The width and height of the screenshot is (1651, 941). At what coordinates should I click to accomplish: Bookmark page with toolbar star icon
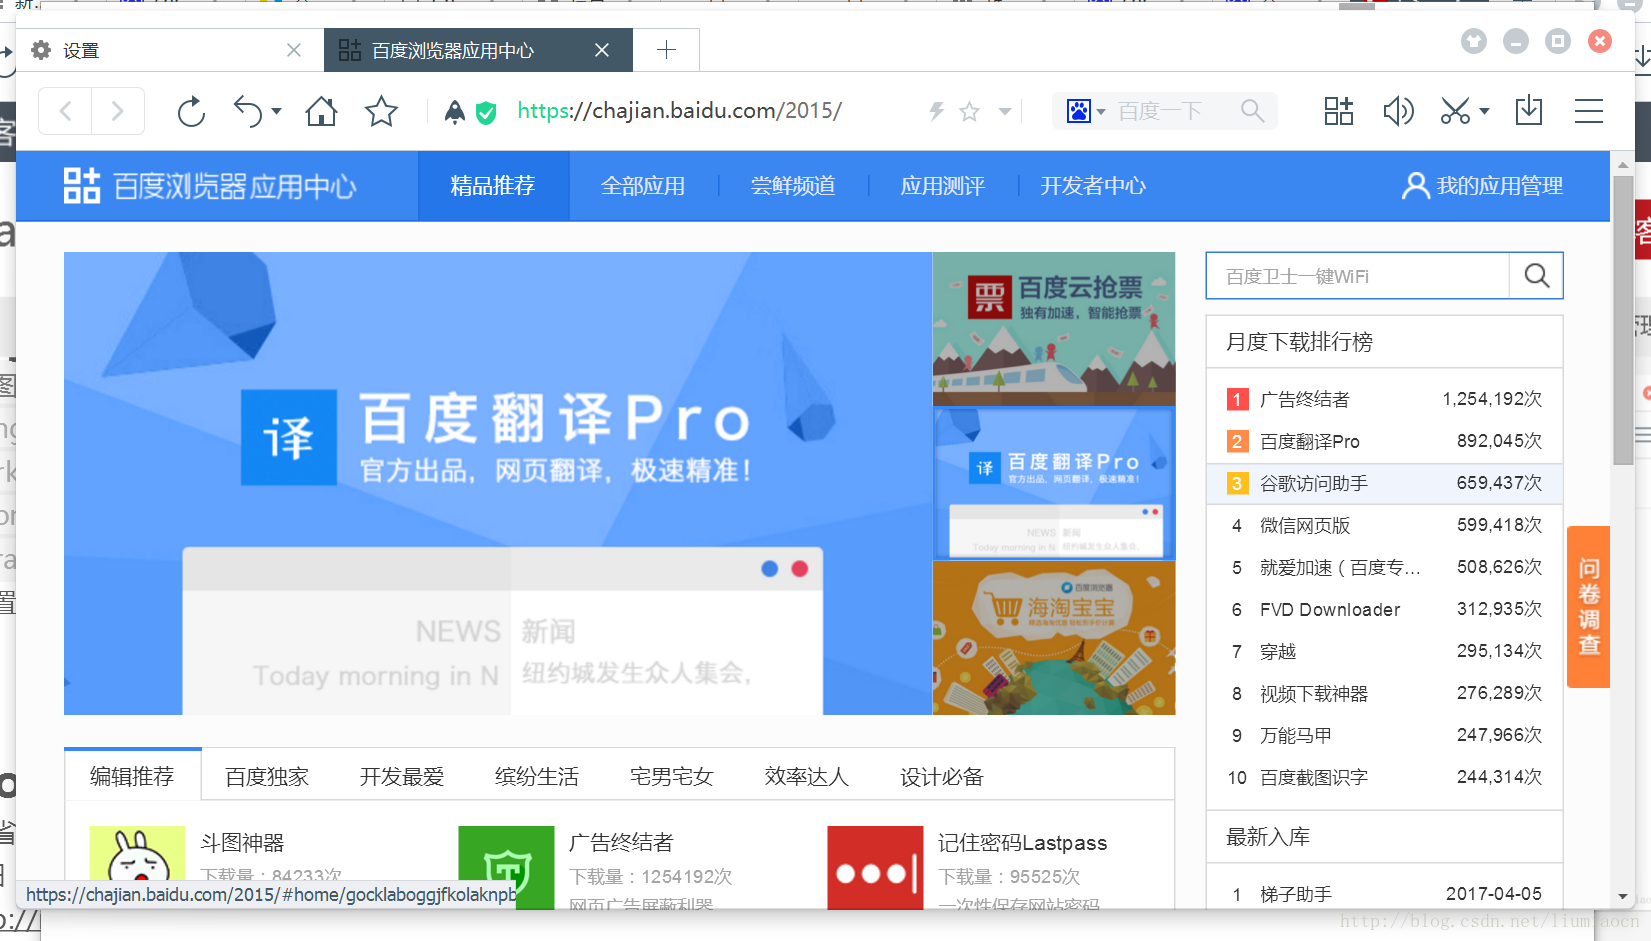tap(381, 111)
